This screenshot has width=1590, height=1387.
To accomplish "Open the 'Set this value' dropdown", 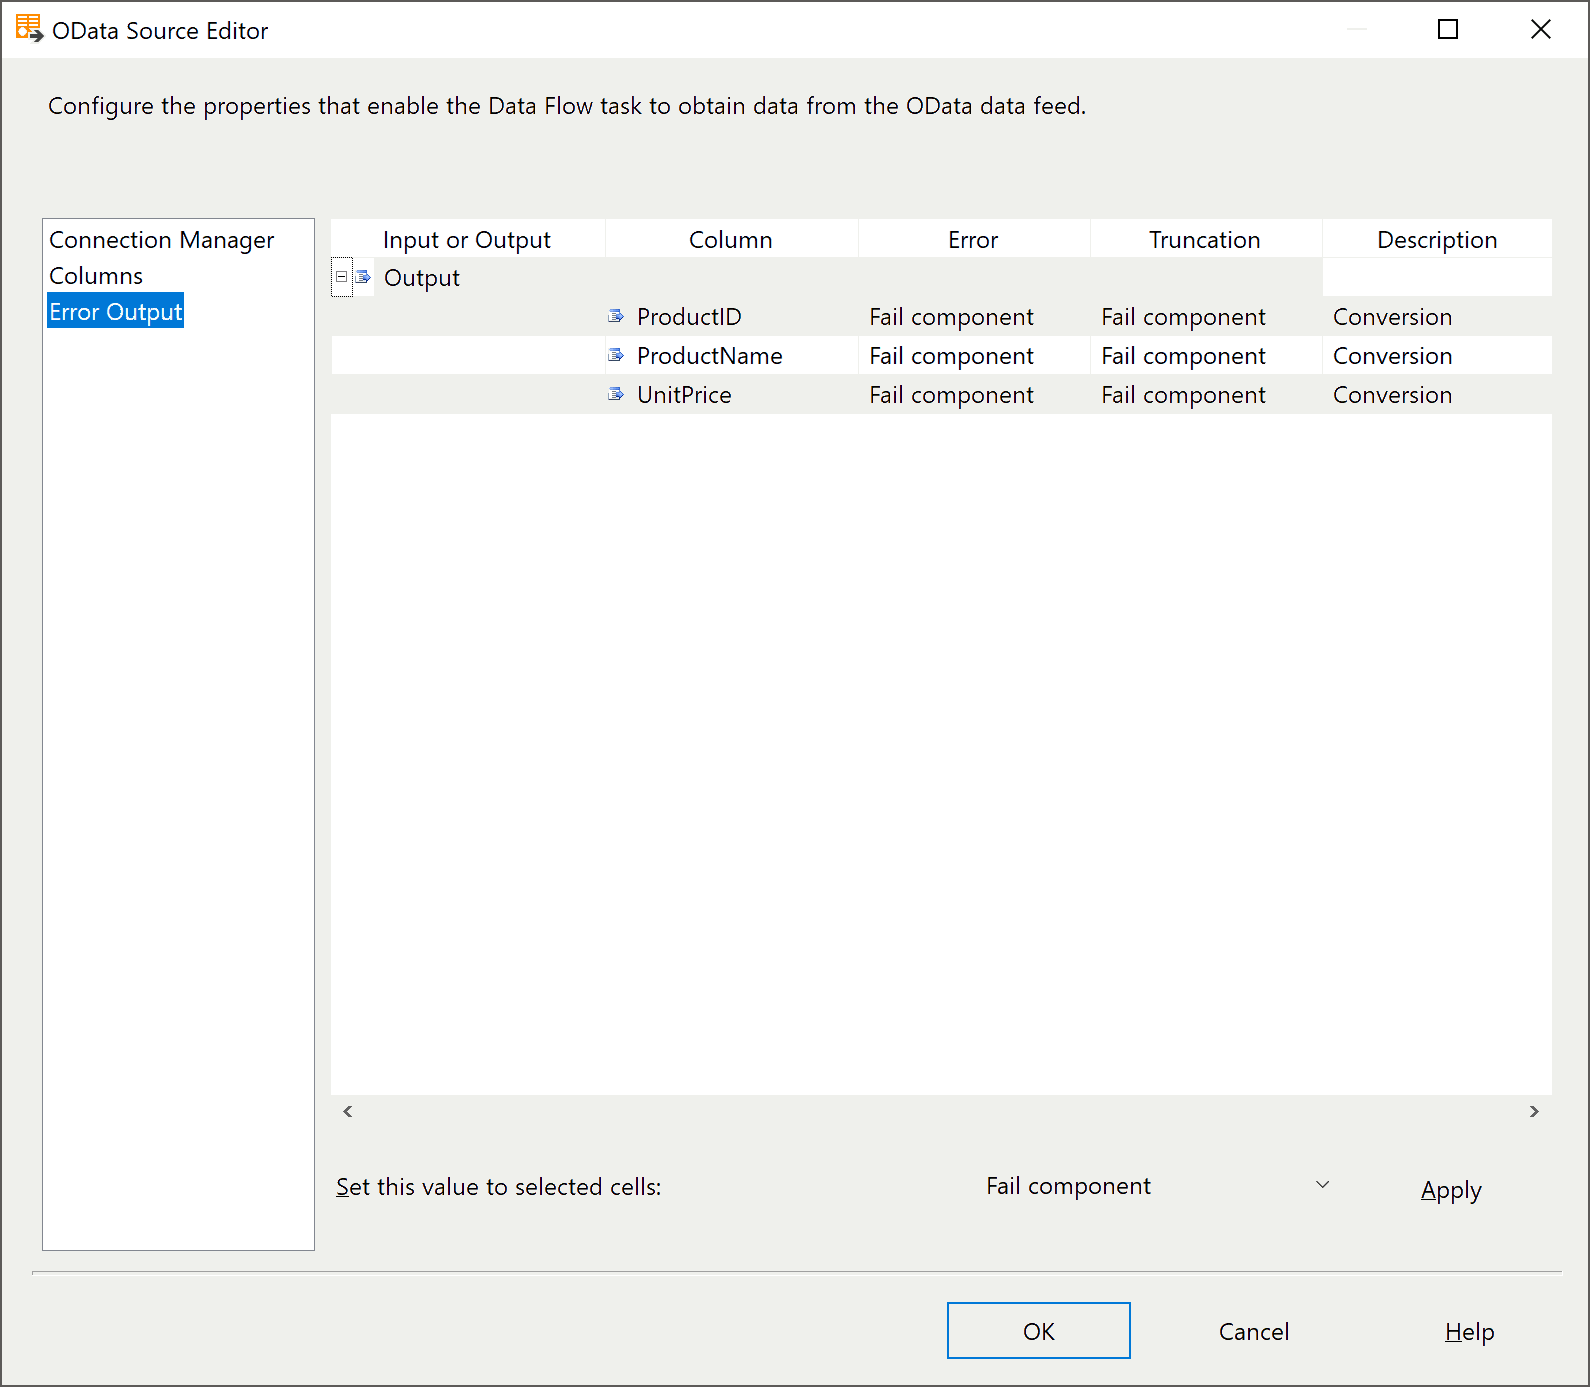I will [x=1322, y=1186].
